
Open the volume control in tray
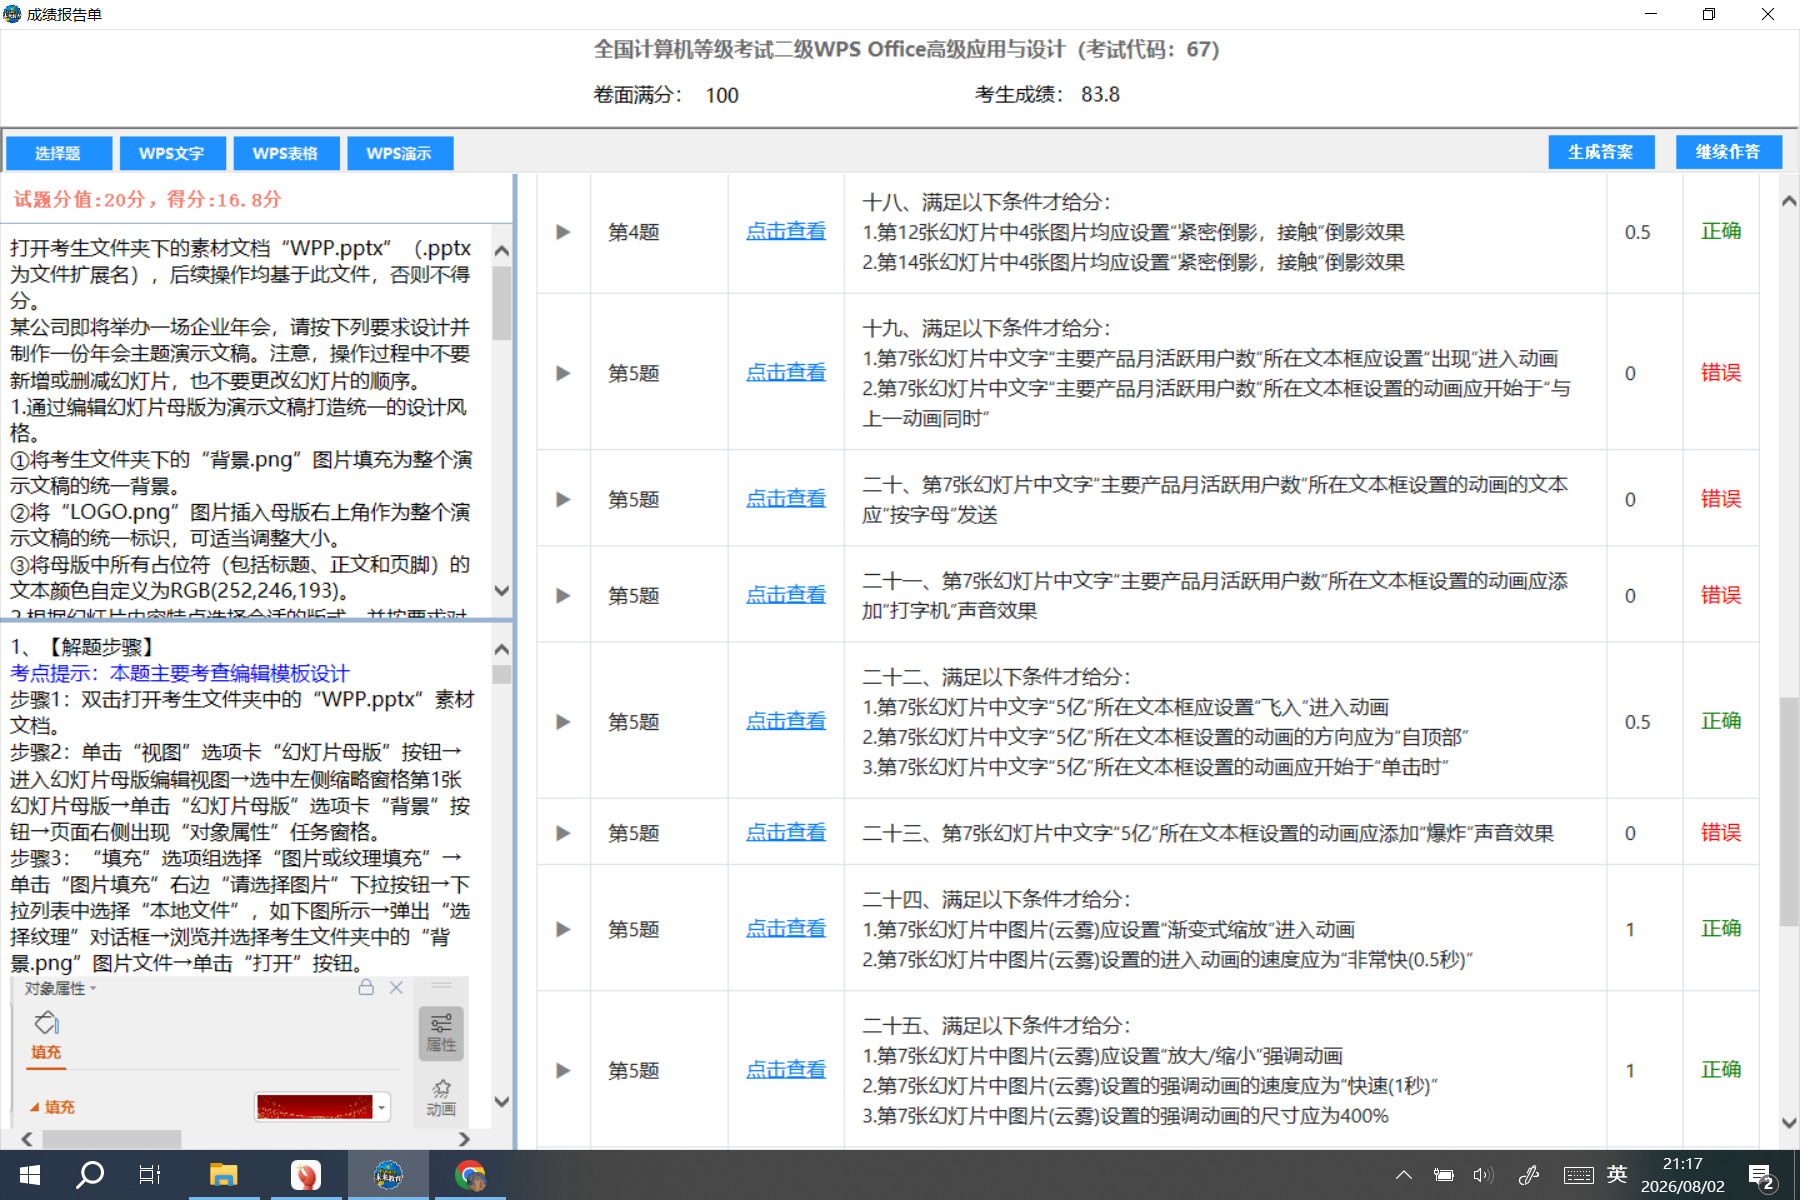point(1482,1175)
